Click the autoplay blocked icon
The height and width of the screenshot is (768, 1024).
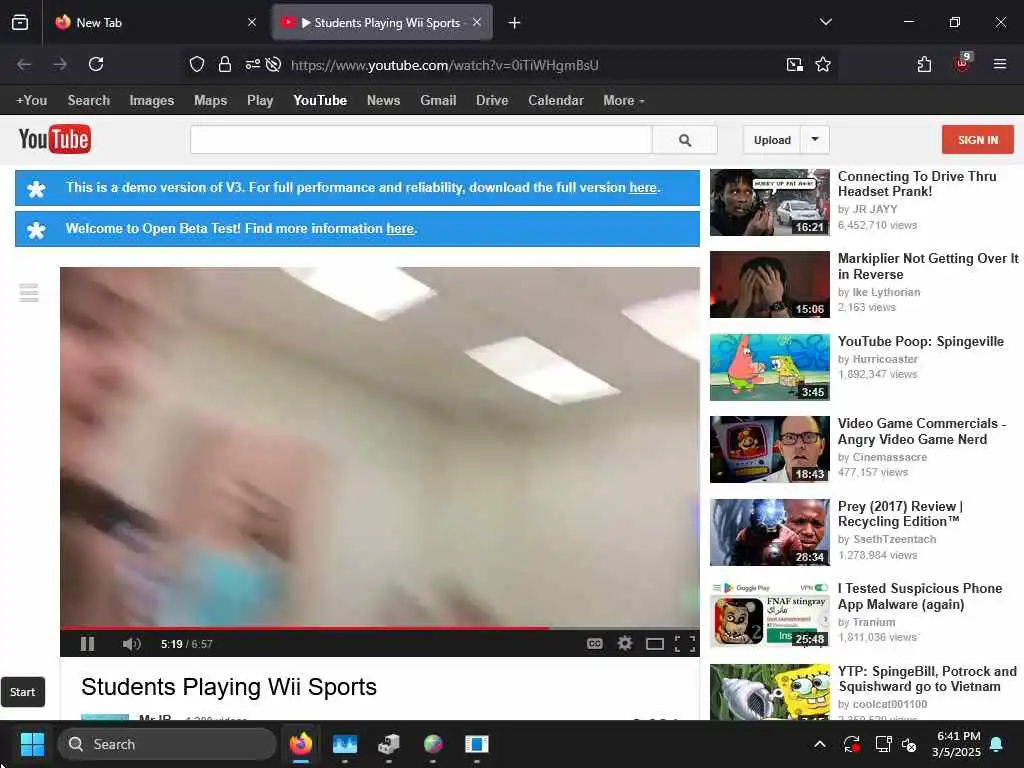(x=274, y=64)
